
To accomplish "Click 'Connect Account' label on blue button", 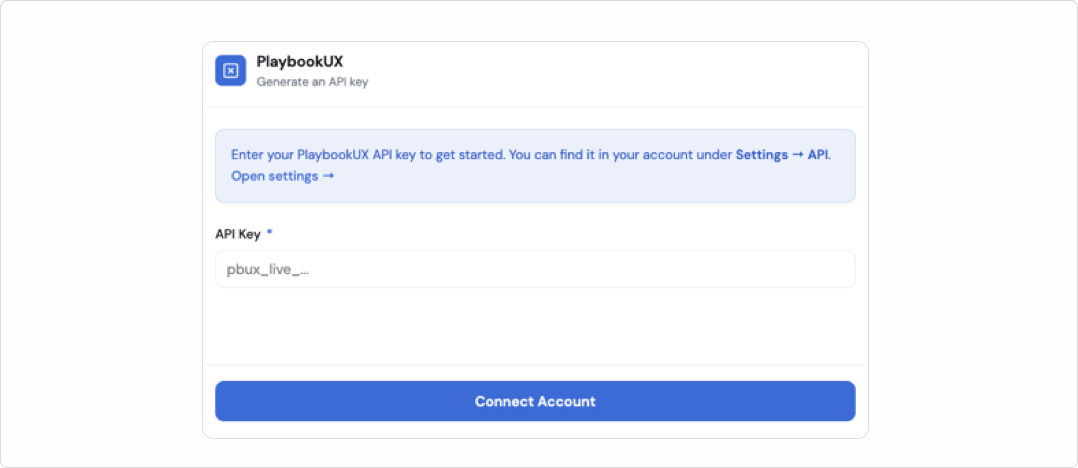I will point(535,401).
